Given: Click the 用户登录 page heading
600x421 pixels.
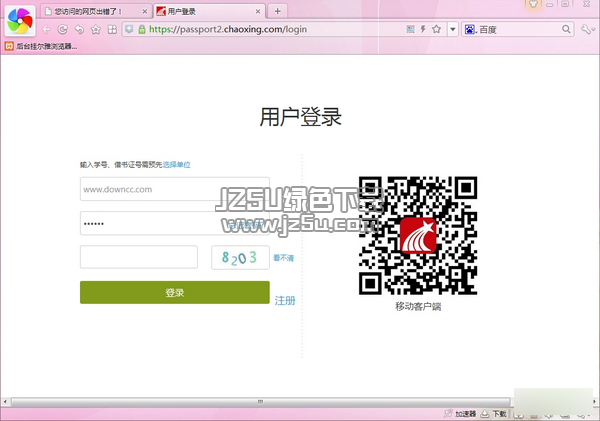Looking at the screenshot, I should pyautogui.click(x=300, y=117).
